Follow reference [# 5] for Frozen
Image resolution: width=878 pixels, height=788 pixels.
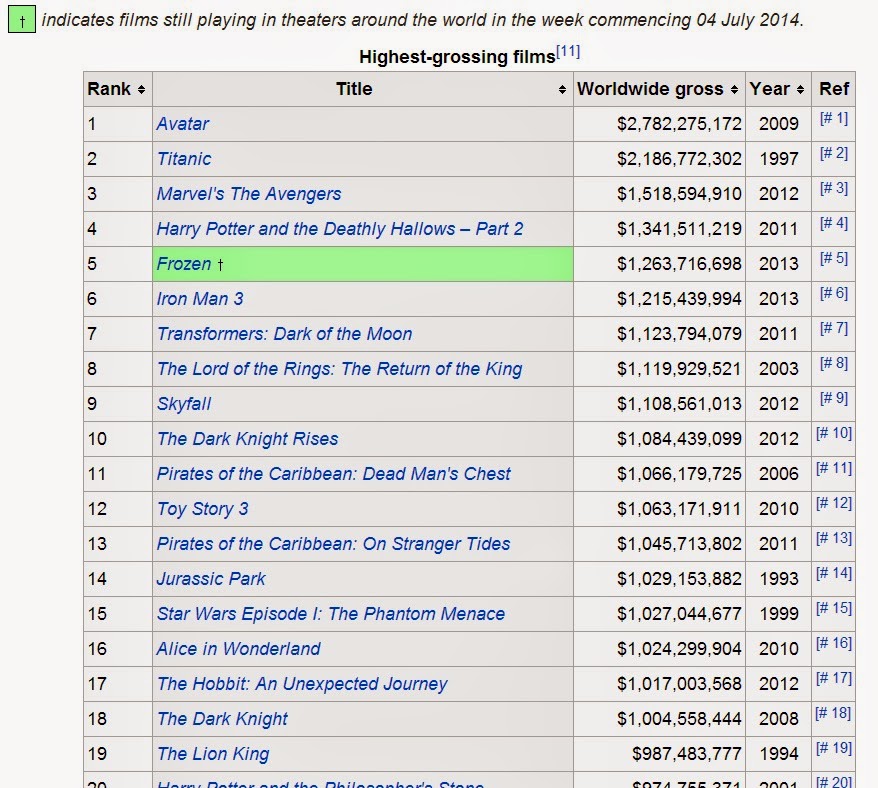(x=834, y=258)
